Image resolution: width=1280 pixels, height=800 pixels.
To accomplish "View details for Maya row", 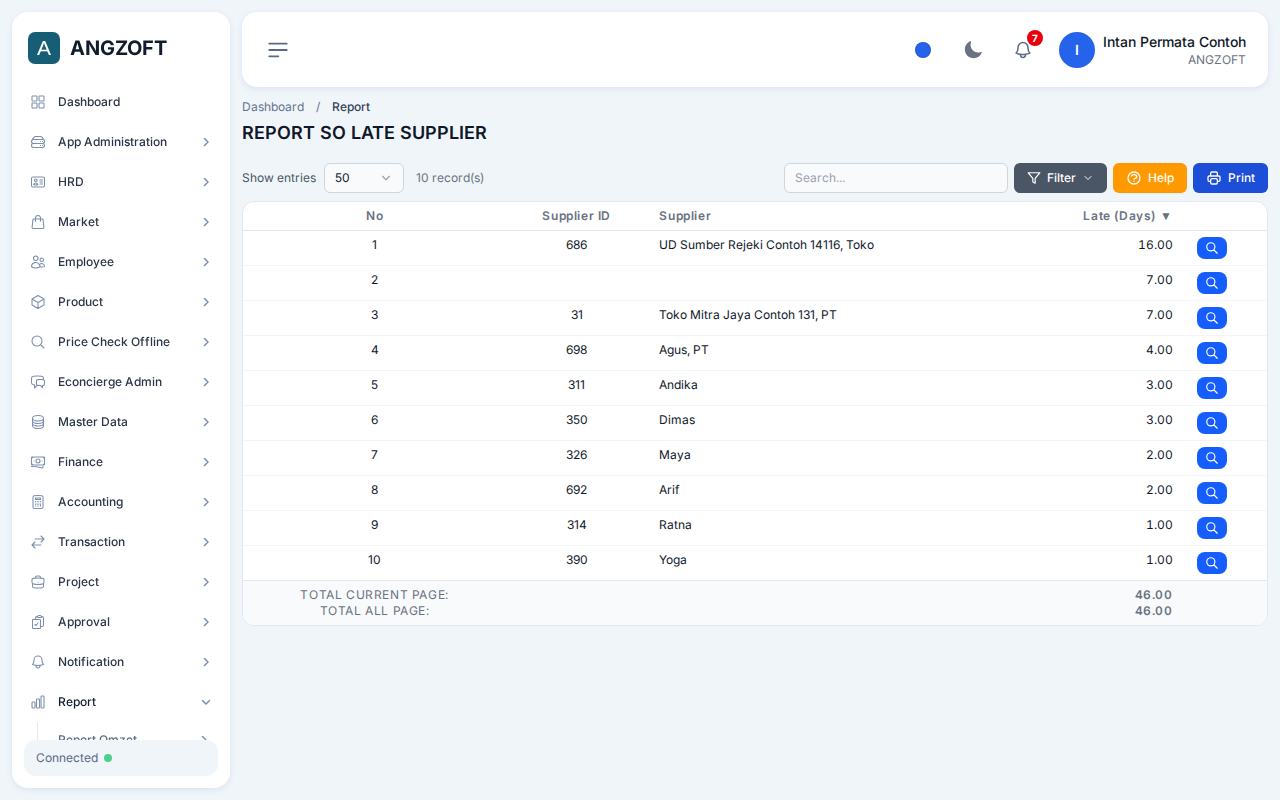I will (1212, 458).
